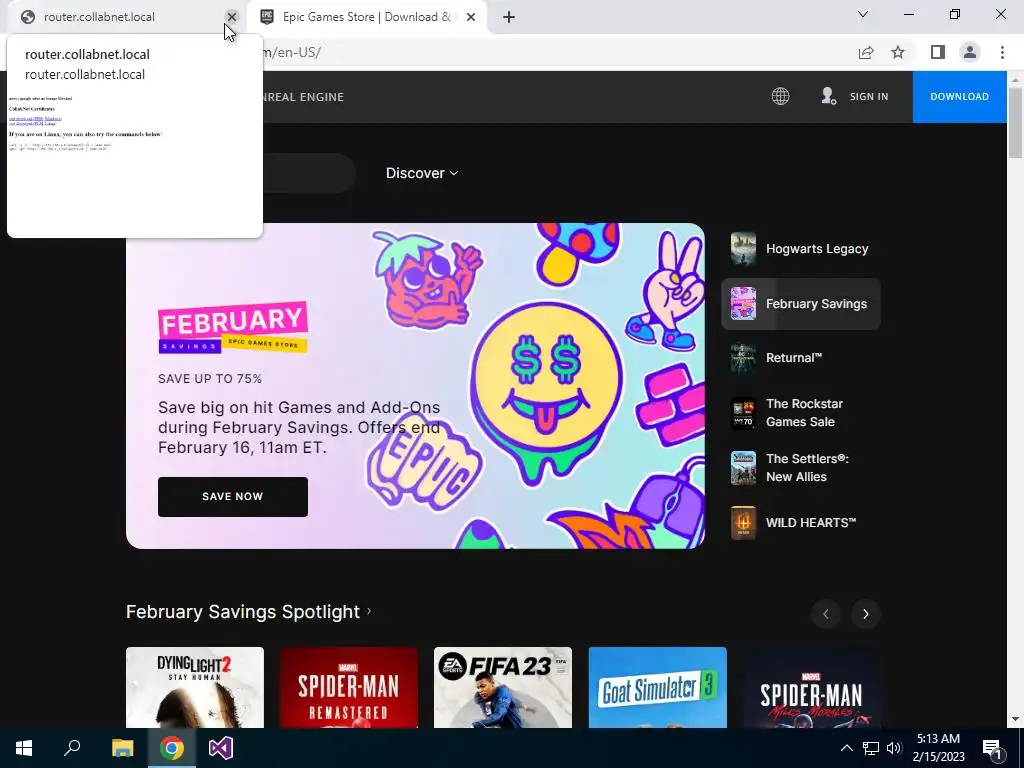Select Returnal carousel item

801,358
